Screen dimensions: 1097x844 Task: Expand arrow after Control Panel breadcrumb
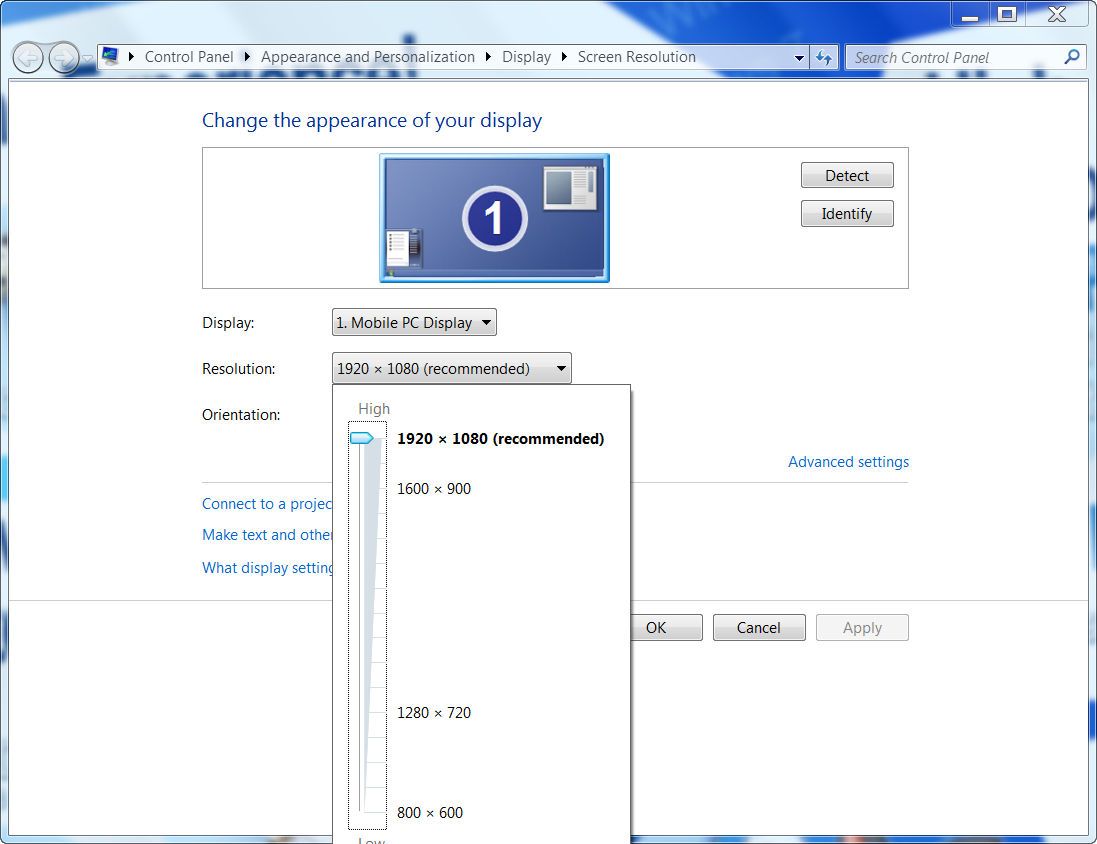(247, 57)
